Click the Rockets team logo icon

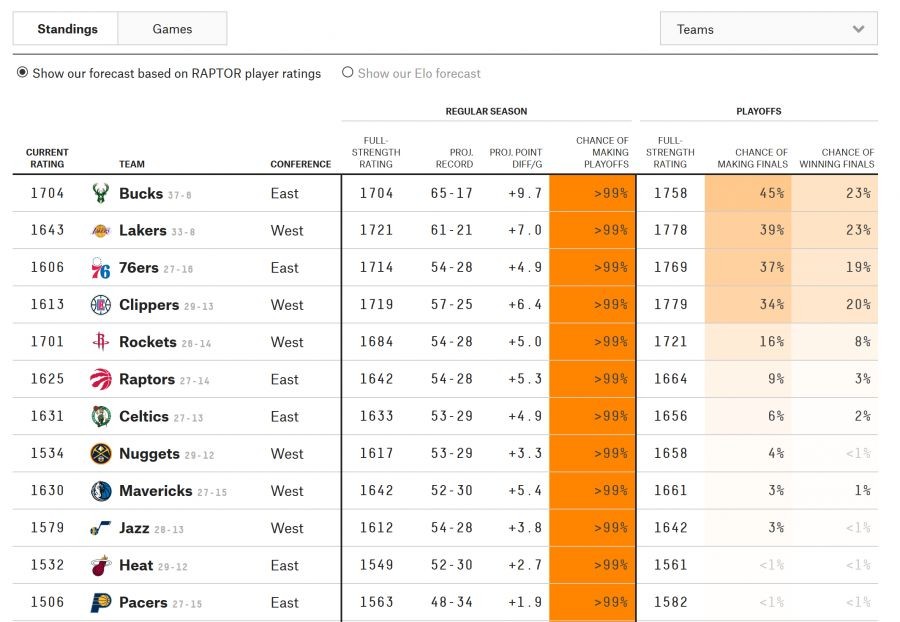100,342
